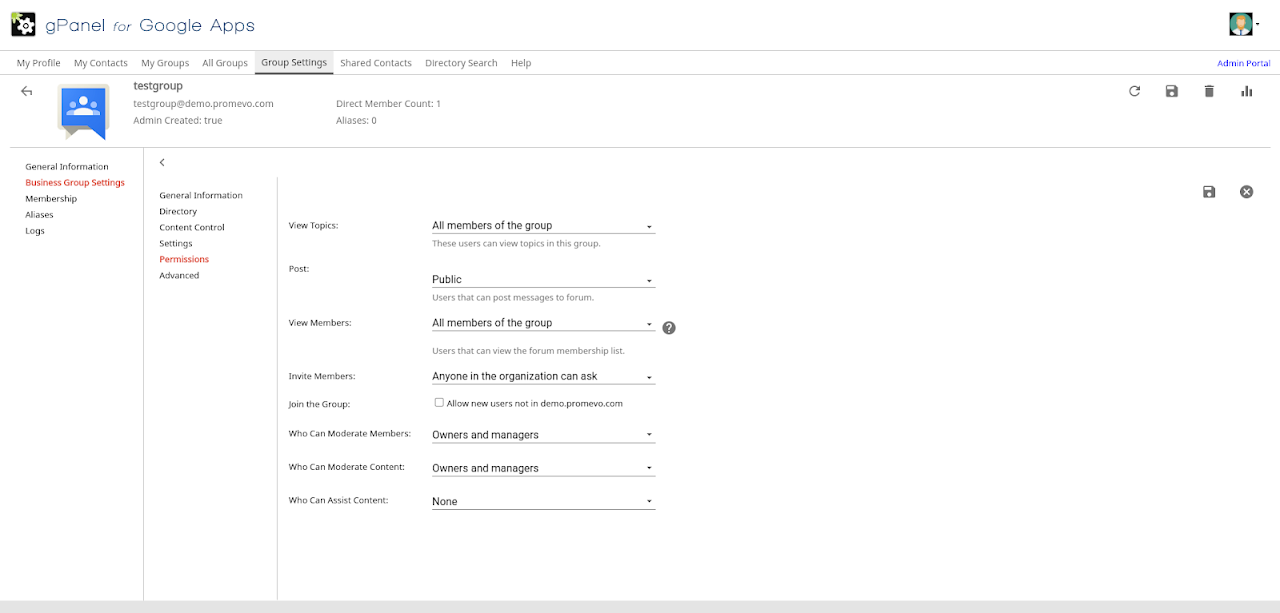Click the refresh icon in group header
The width and height of the screenshot is (1280, 613).
[x=1134, y=91]
